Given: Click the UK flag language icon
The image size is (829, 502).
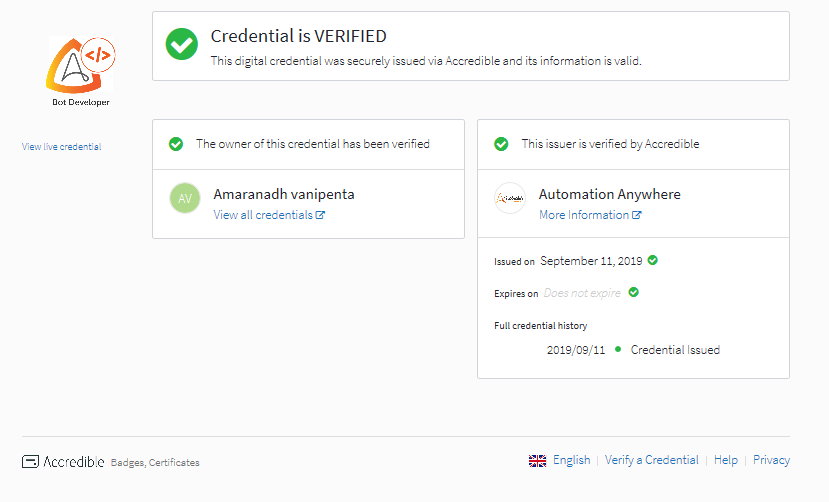Looking at the screenshot, I should [x=538, y=461].
